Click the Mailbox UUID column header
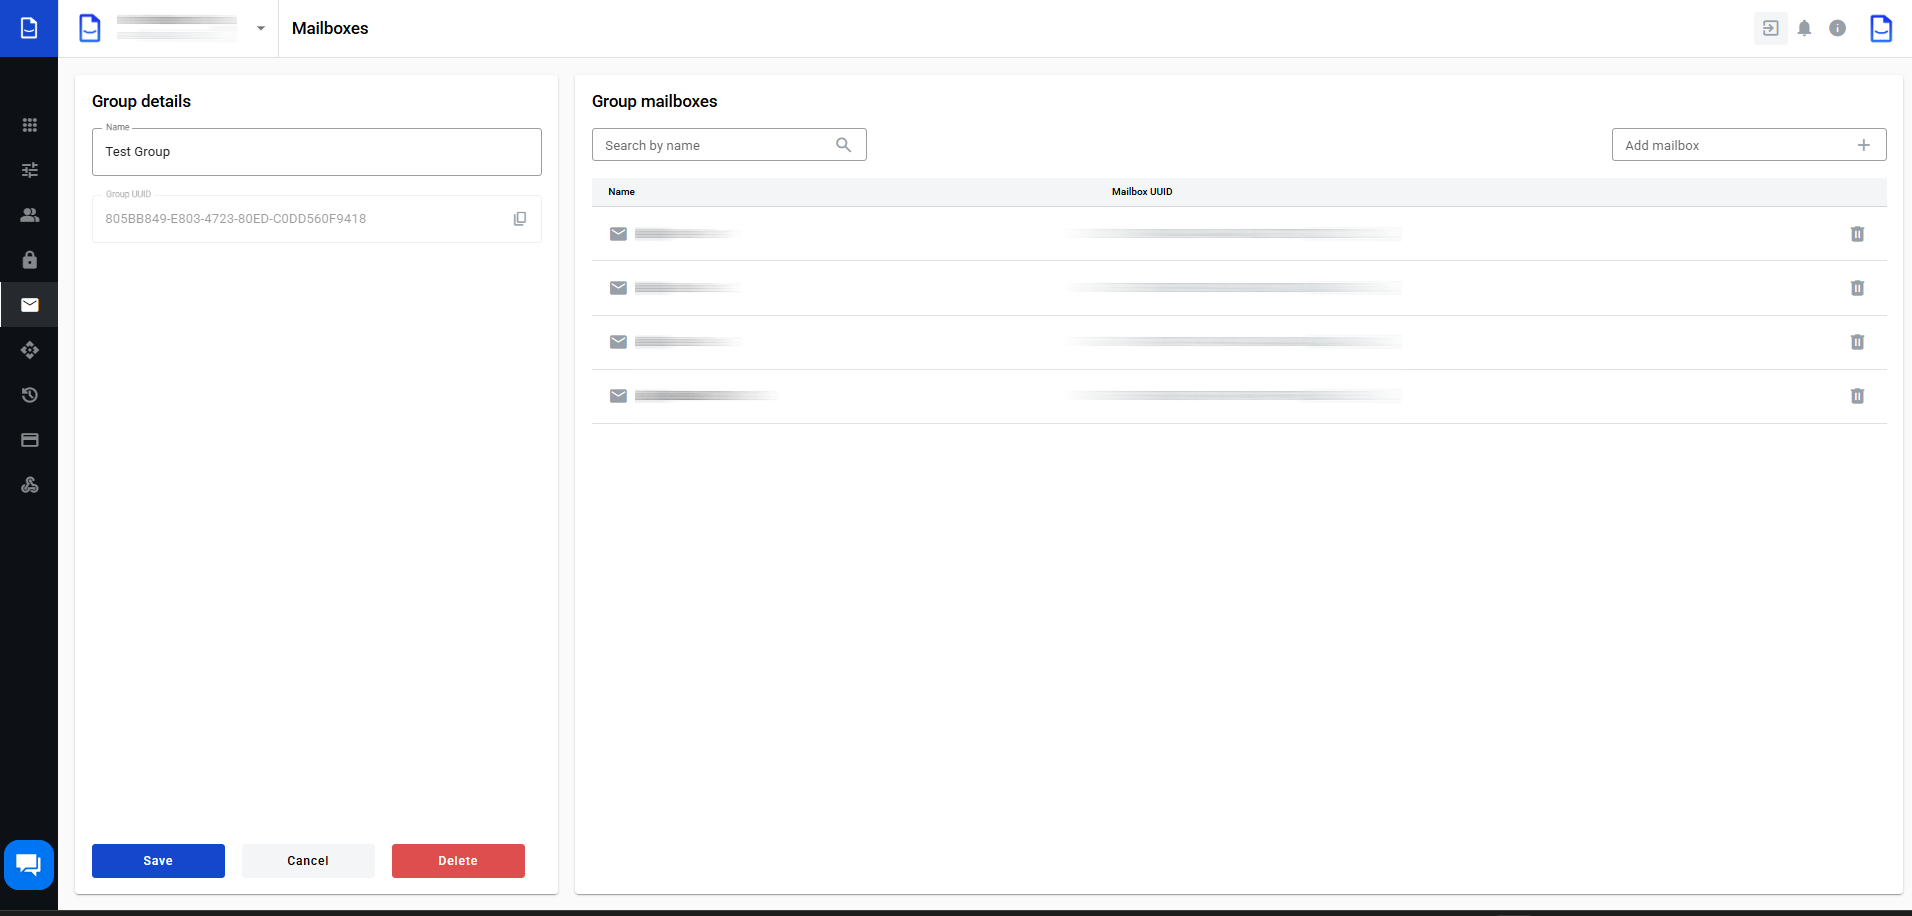Screen dimensions: 1912x916 [1142, 192]
